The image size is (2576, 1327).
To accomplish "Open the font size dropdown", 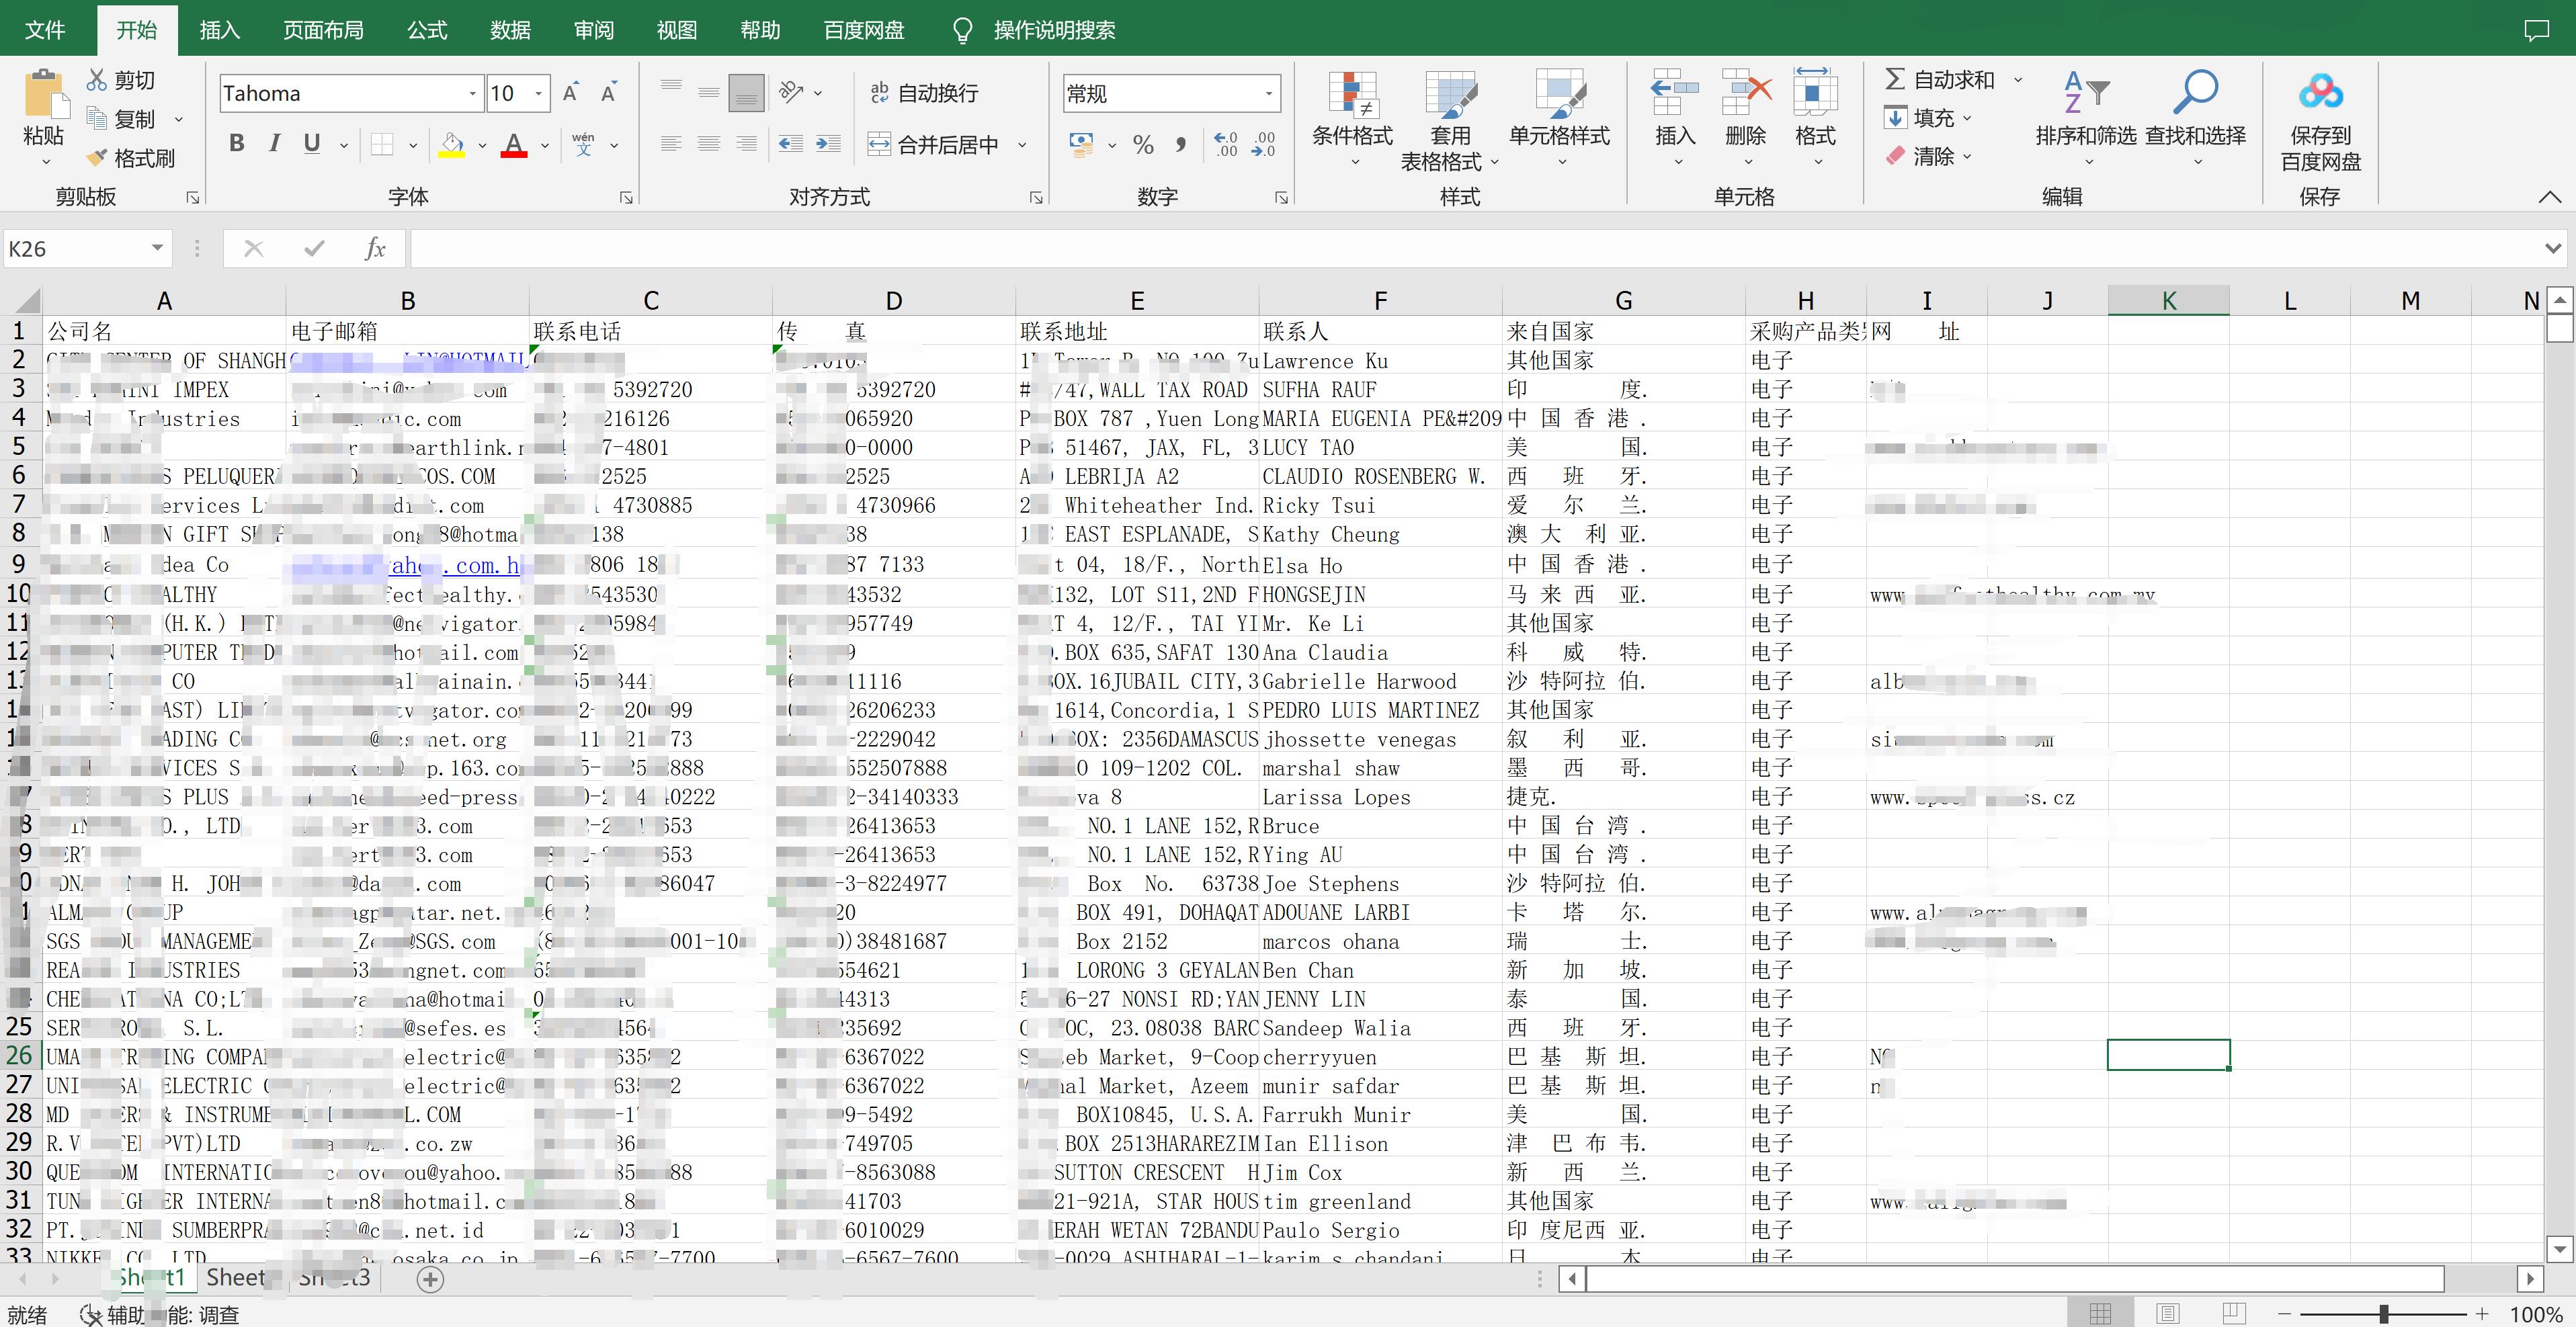I will point(539,93).
